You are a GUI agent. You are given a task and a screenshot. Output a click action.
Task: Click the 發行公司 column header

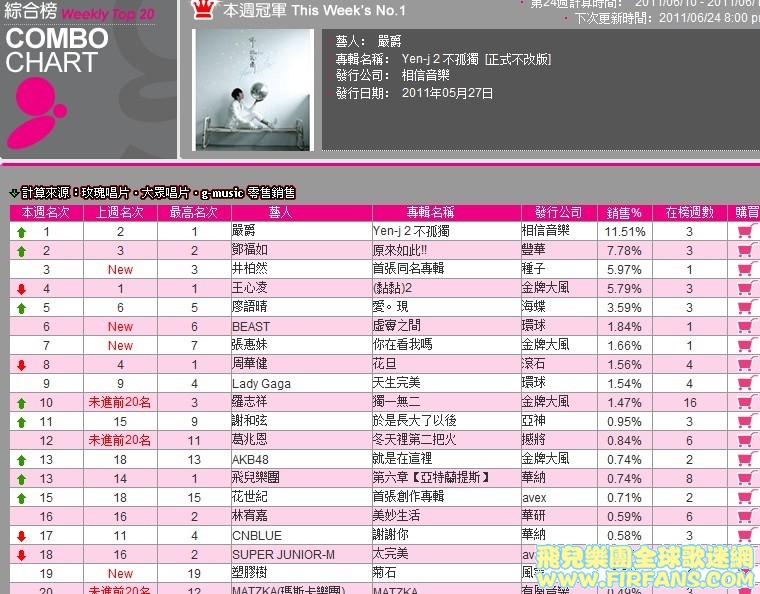click(558, 212)
